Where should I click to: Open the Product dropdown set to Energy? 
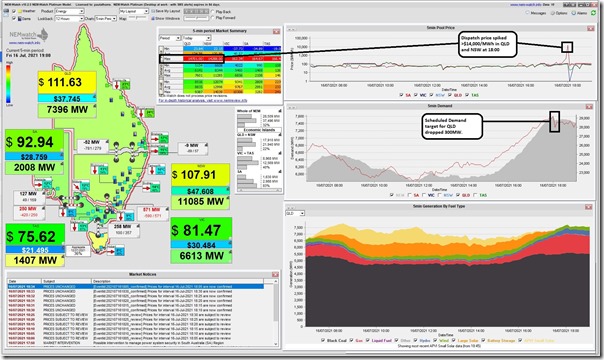point(69,12)
